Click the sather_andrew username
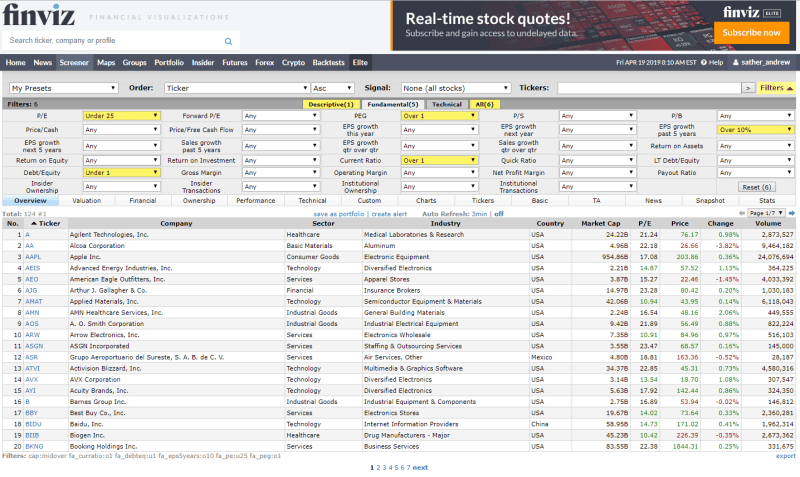This screenshot has width=800, height=477. pyautogui.click(x=765, y=62)
